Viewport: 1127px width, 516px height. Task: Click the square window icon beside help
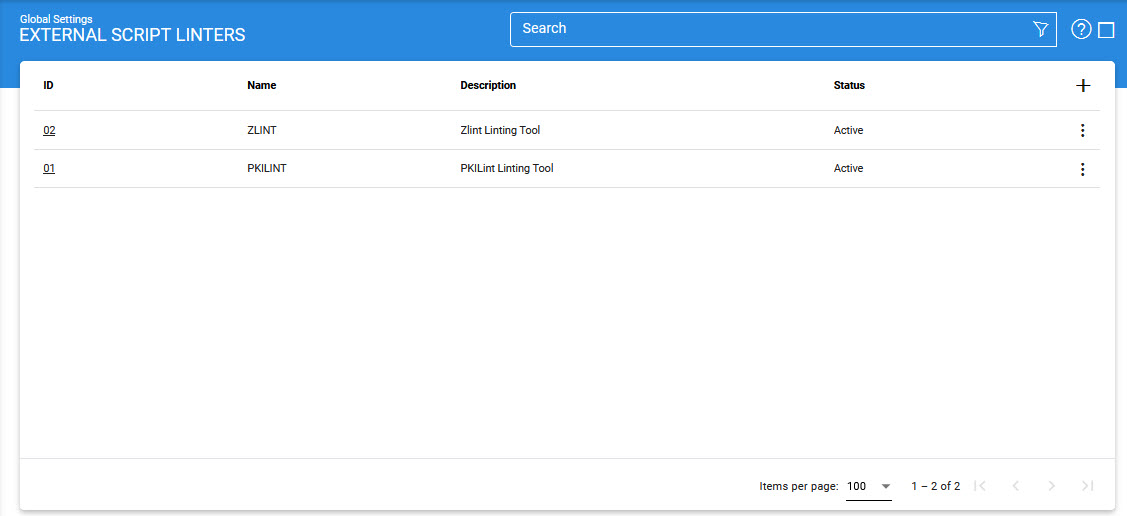1106,30
